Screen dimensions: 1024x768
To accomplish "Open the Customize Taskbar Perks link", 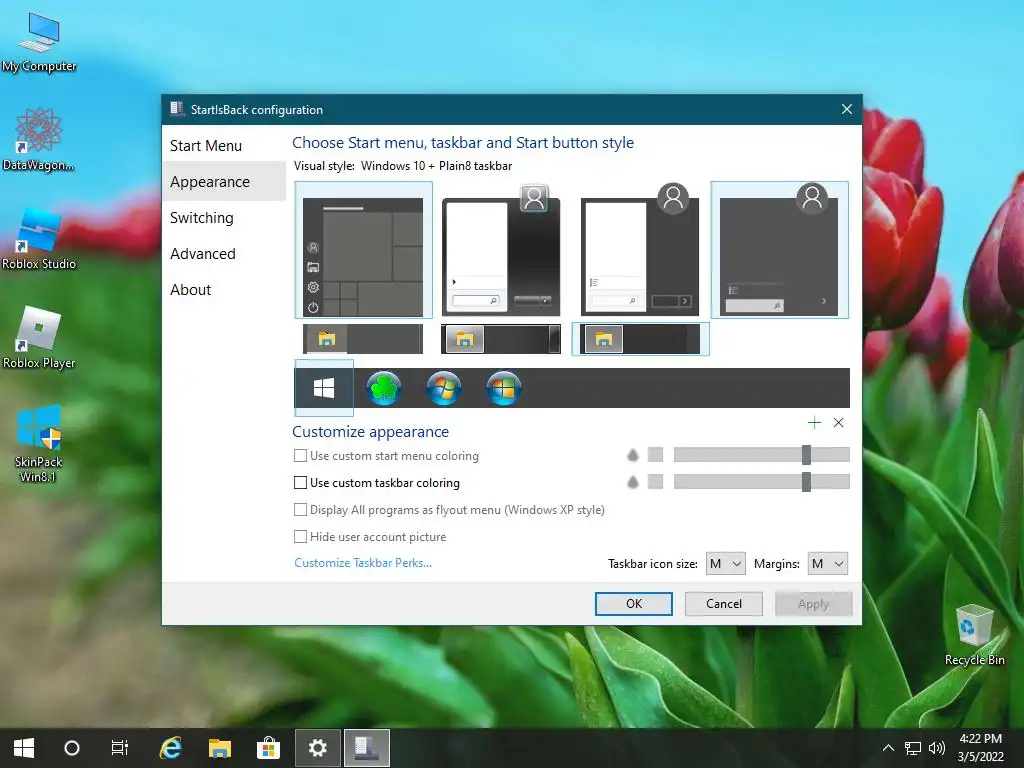I will click(363, 562).
